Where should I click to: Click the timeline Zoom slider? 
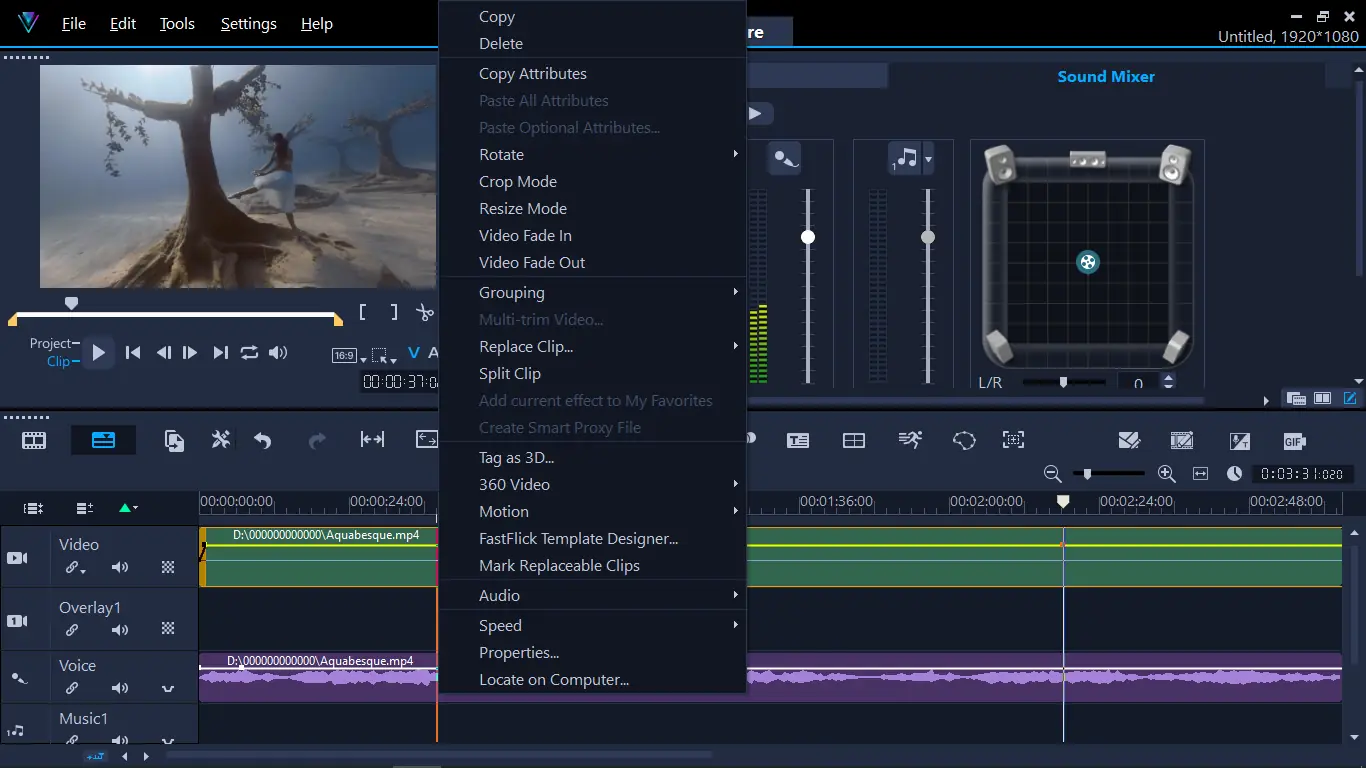1108,474
